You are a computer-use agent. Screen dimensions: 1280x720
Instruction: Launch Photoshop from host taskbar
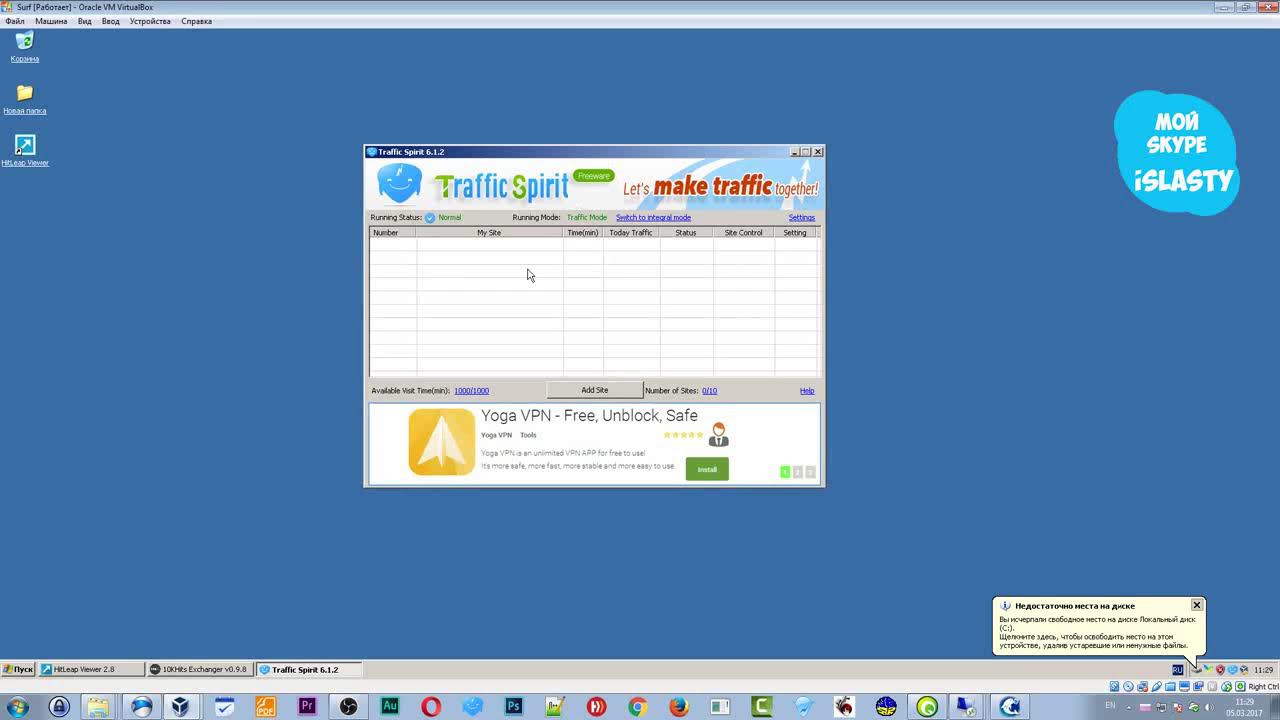pyautogui.click(x=514, y=707)
